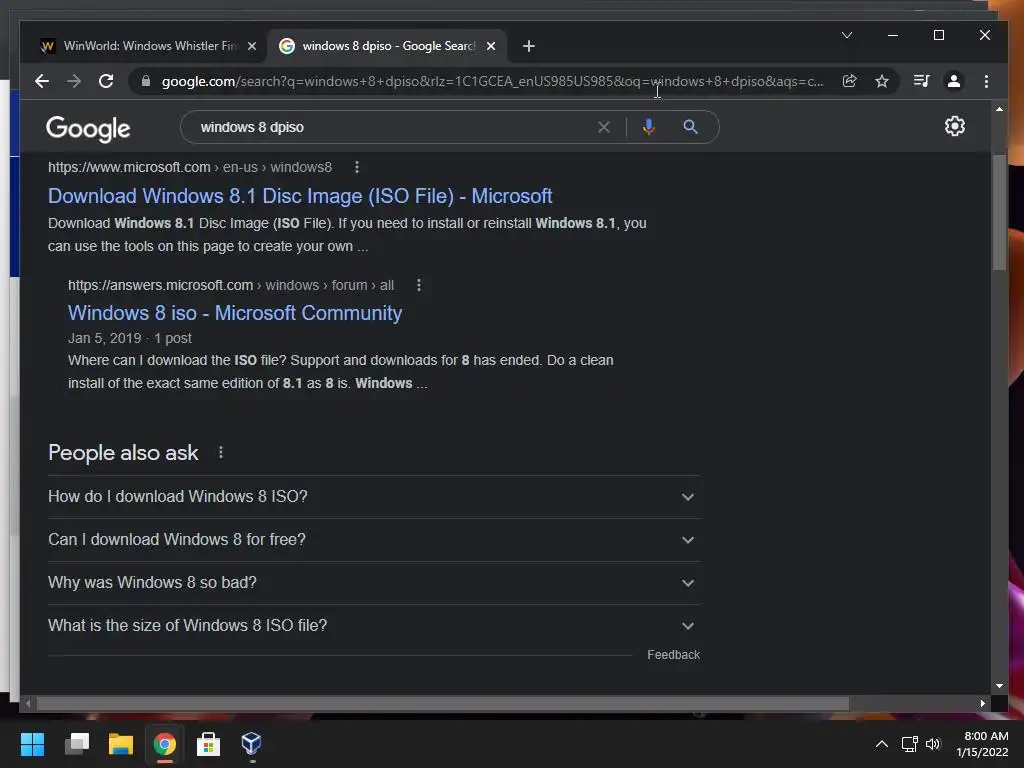The image size is (1024, 768).
Task: Go to Google home via the logo
Action: tap(88, 129)
